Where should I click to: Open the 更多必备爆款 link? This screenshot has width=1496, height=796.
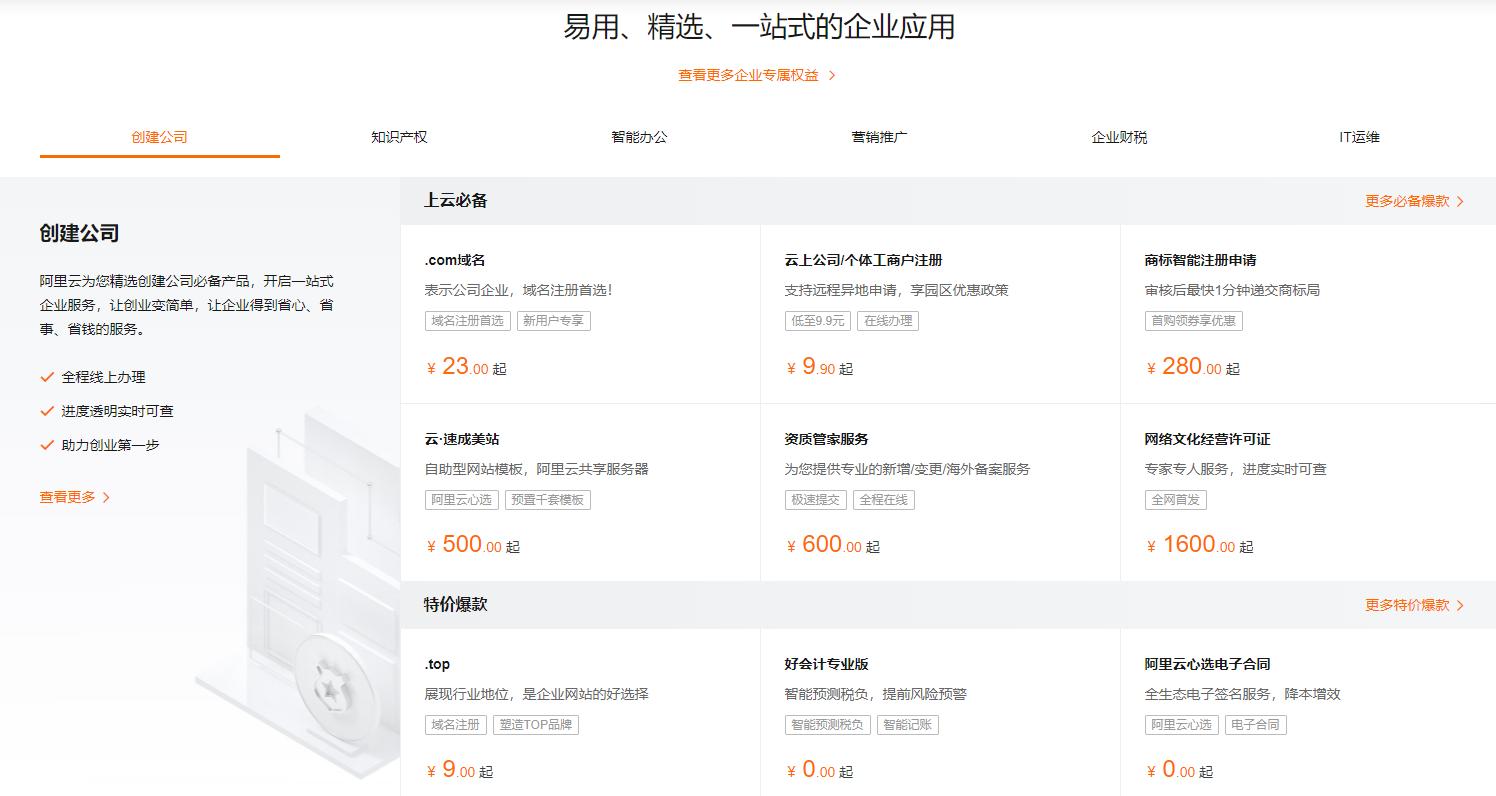(x=1407, y=201)
